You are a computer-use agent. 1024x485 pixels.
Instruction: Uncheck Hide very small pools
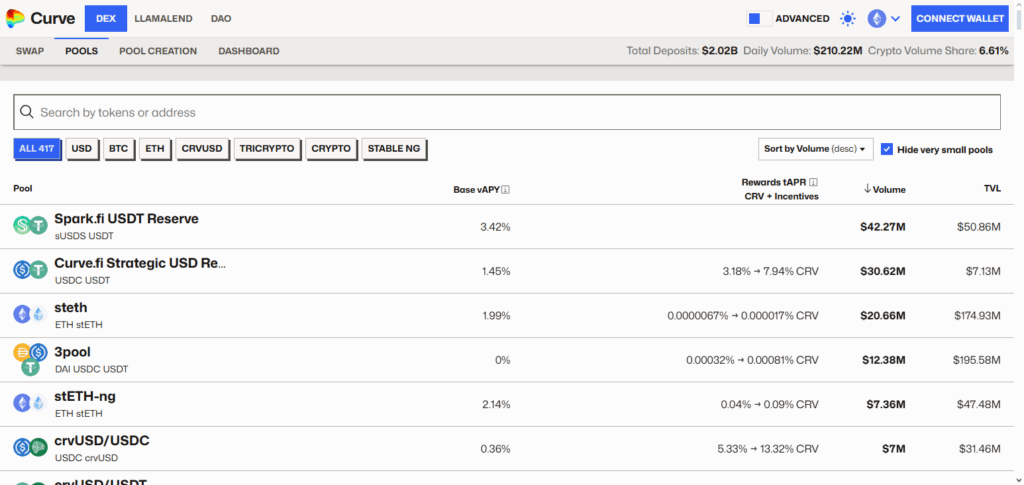point(887,149)
